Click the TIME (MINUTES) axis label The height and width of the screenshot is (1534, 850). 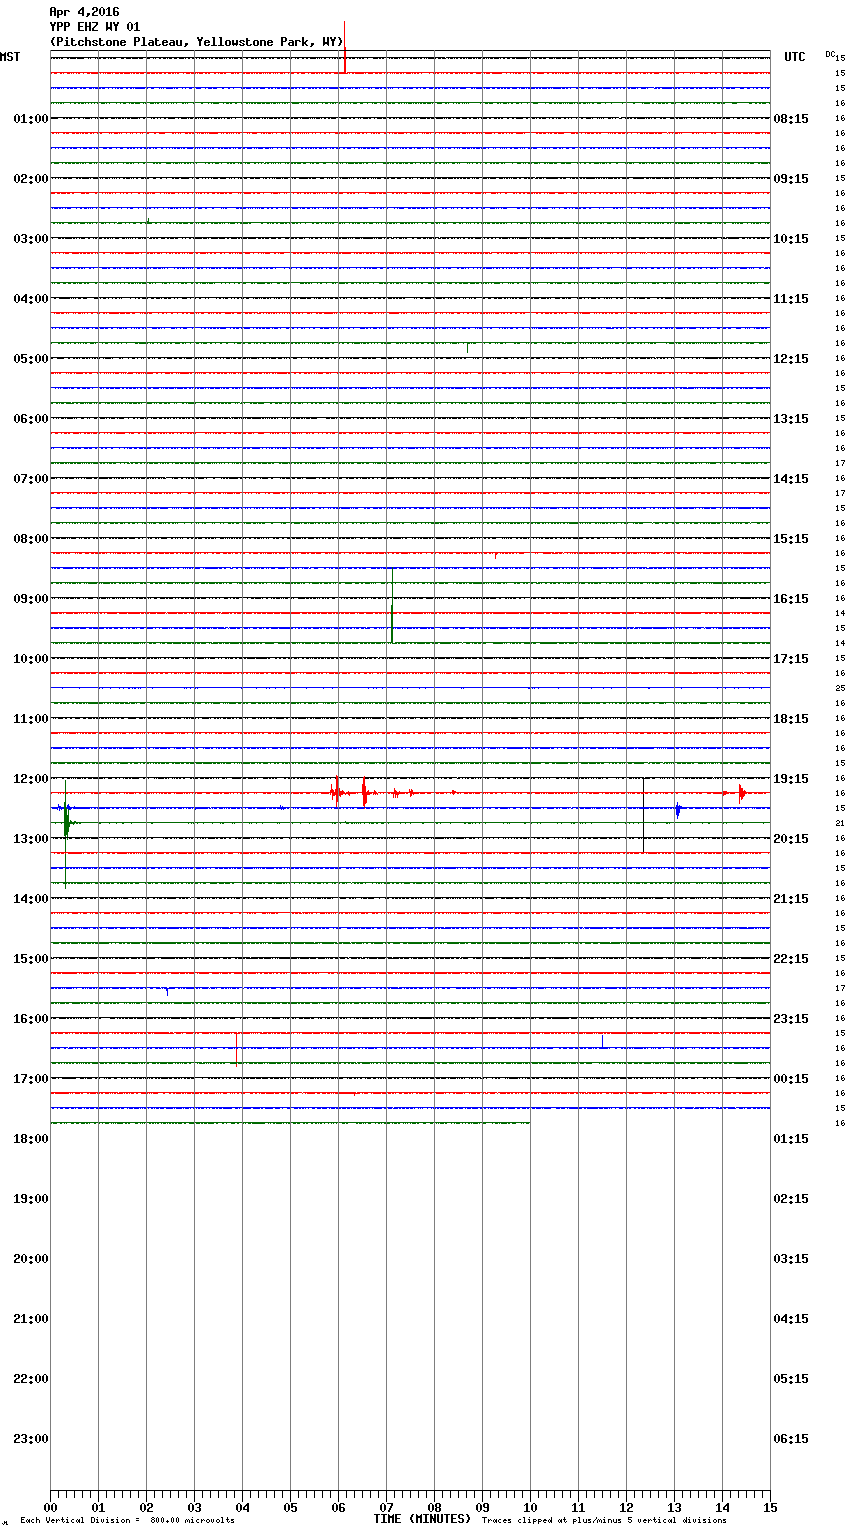click(x=422, y=1519)
